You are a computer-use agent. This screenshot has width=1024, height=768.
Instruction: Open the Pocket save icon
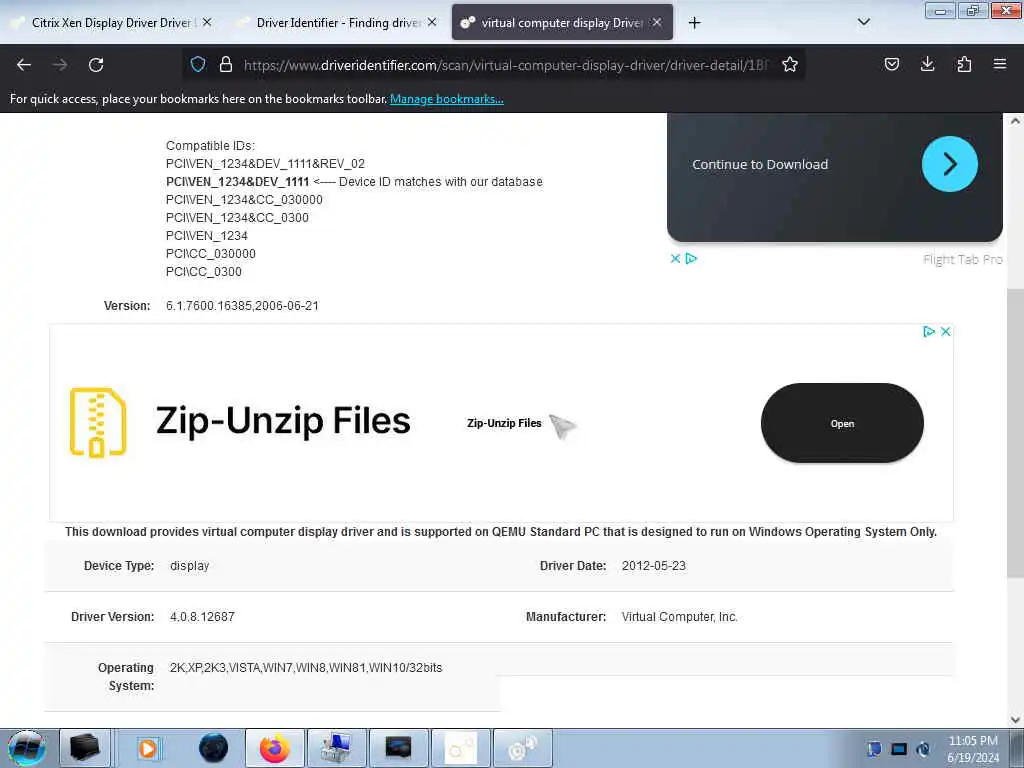coord(891,64)
